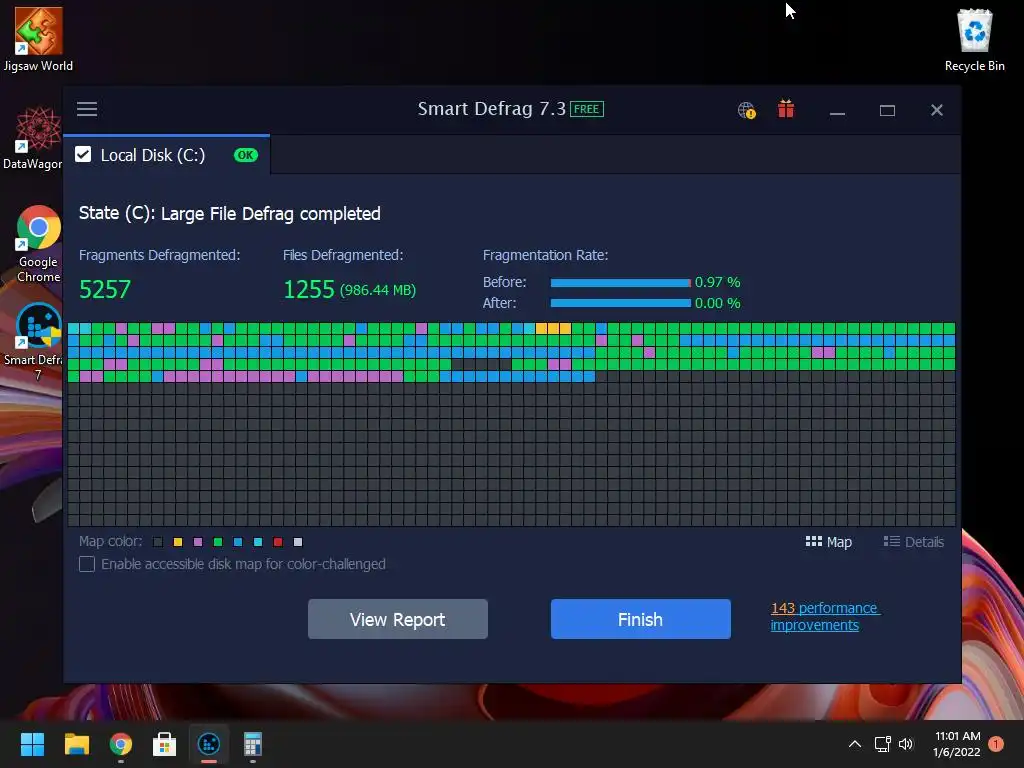Open Microsoft Store from the taskbar

coord(165,744)
